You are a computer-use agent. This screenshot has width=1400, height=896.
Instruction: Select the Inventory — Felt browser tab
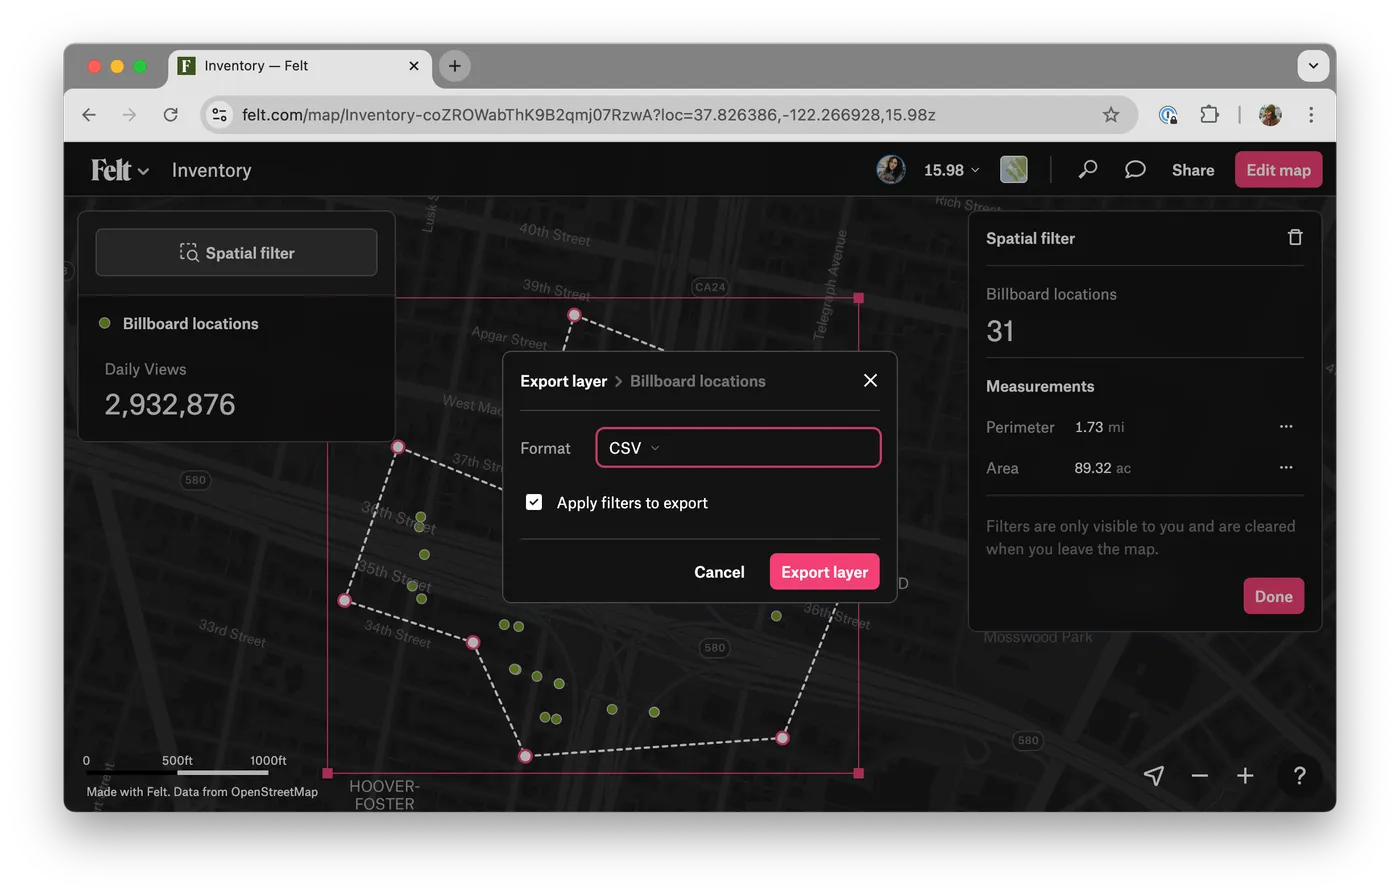coord(300,66)
